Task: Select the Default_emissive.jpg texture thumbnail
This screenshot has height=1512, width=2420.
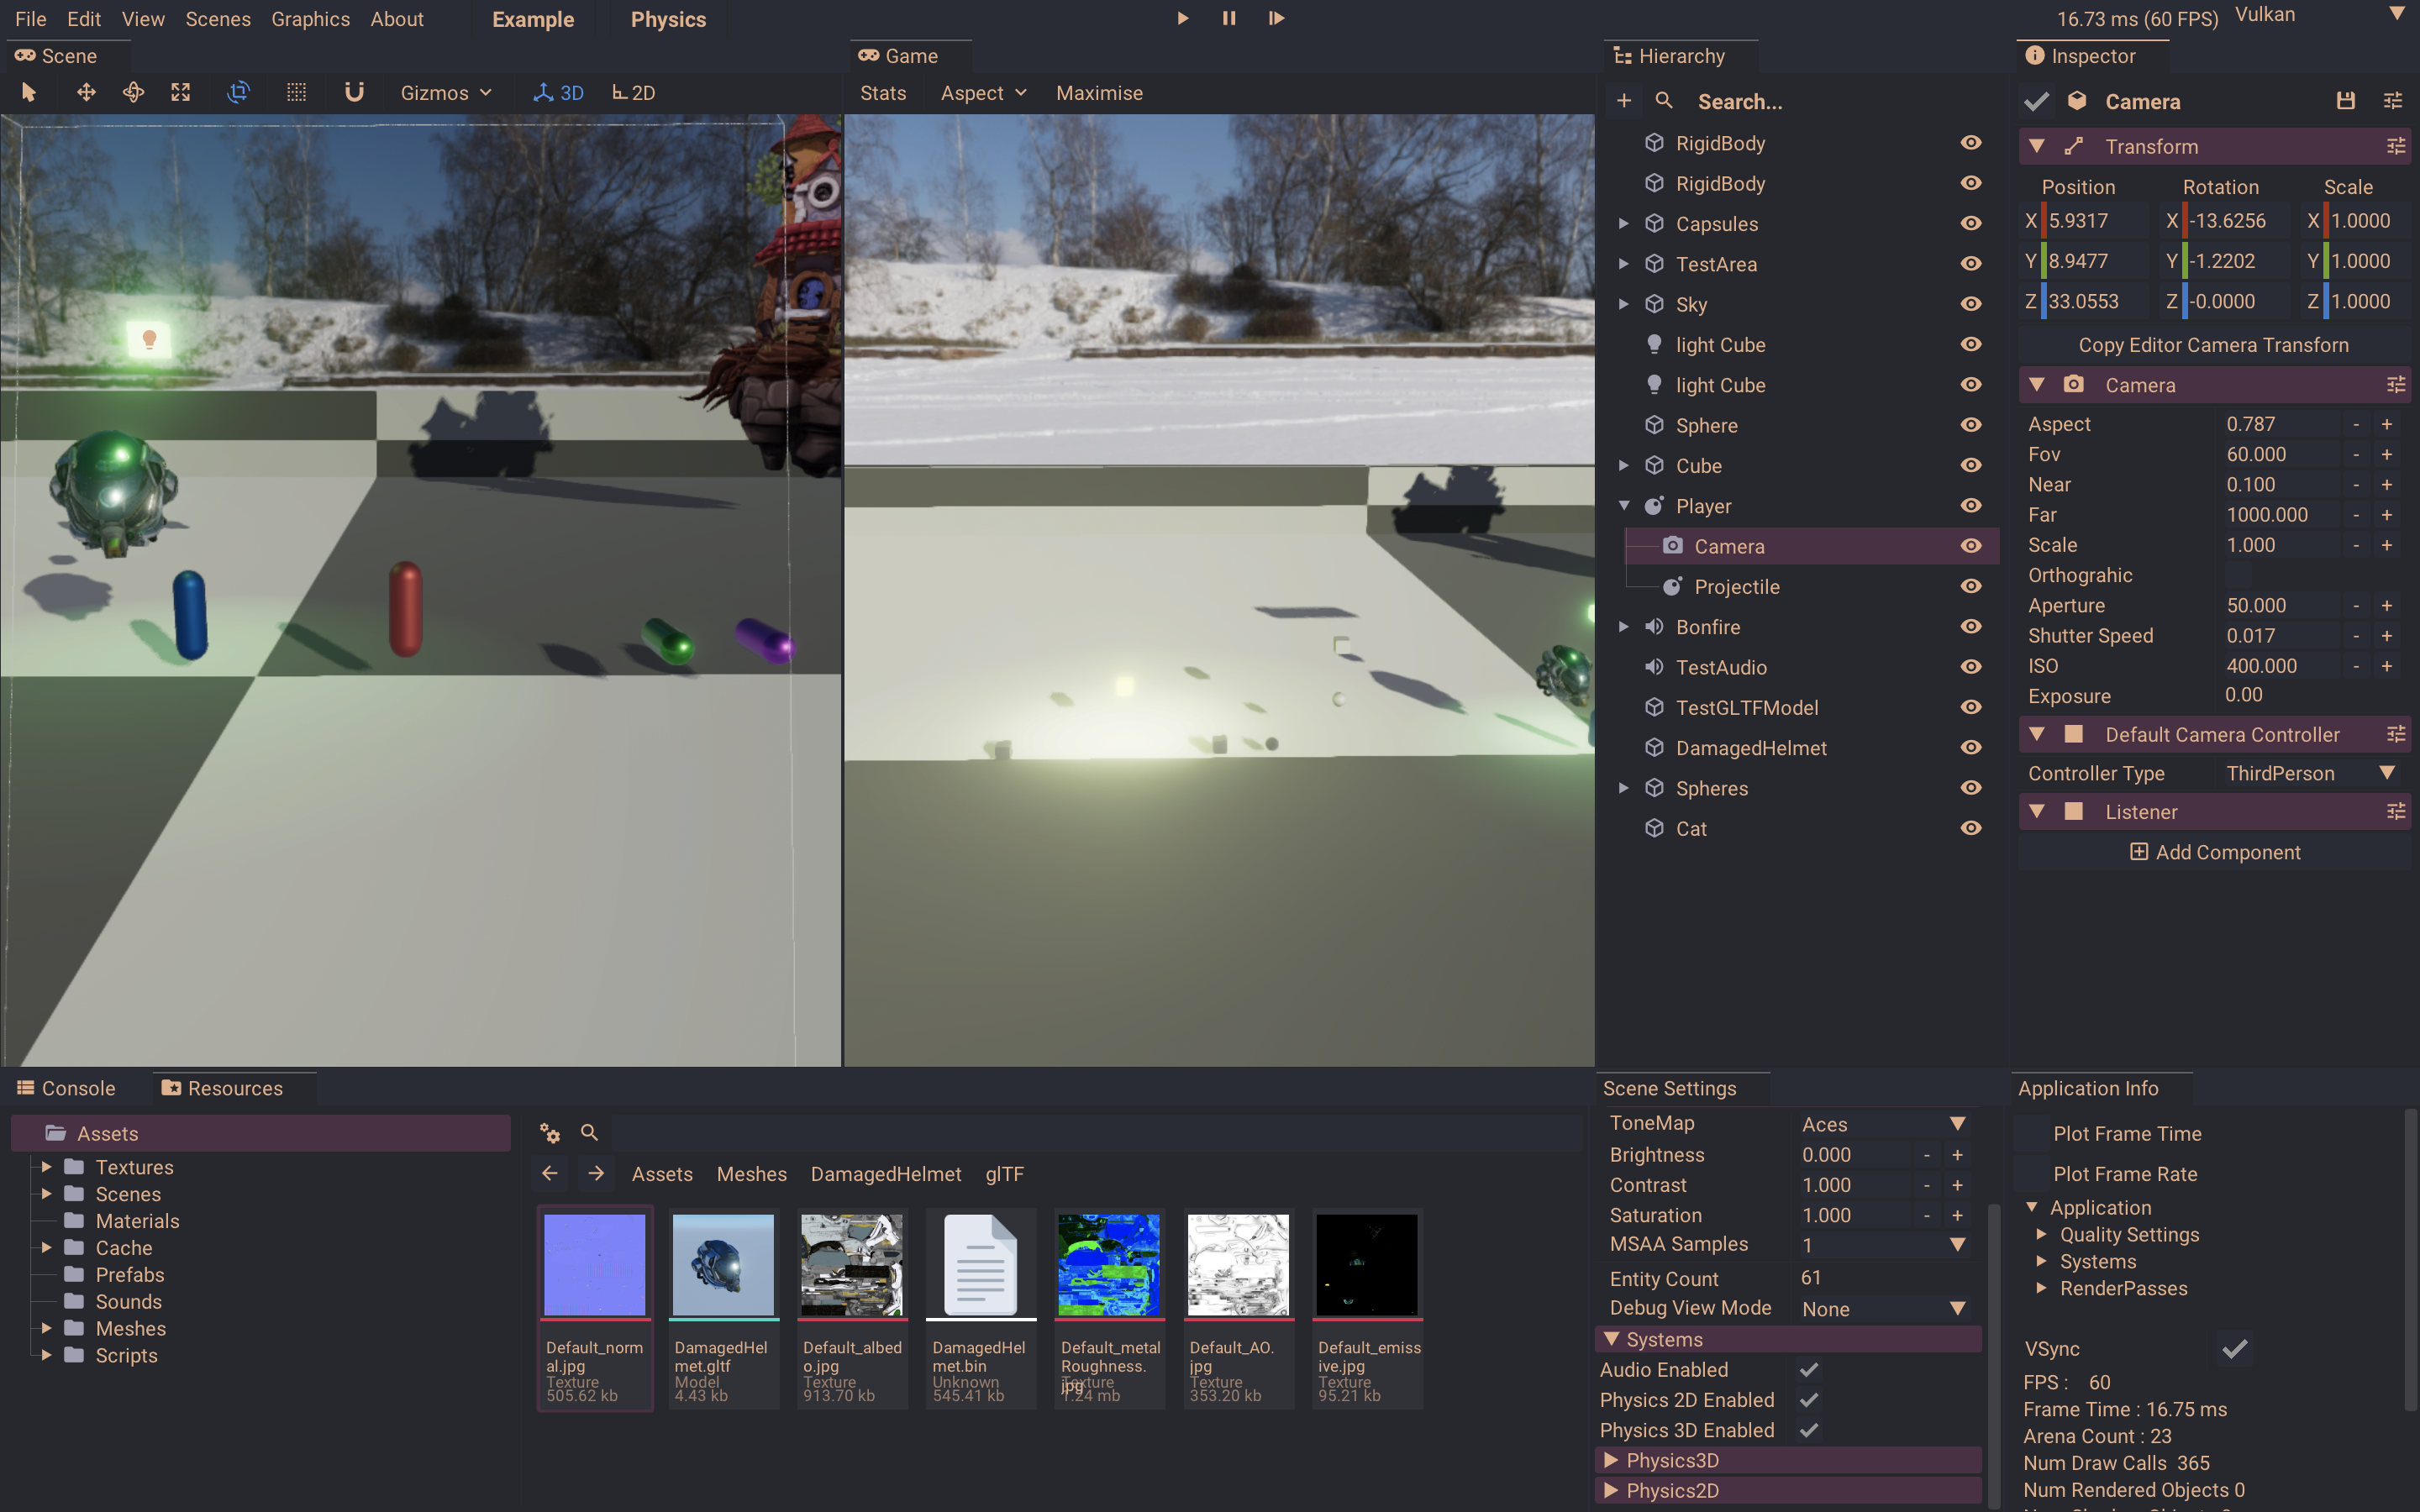Action: (1366, 1265)
